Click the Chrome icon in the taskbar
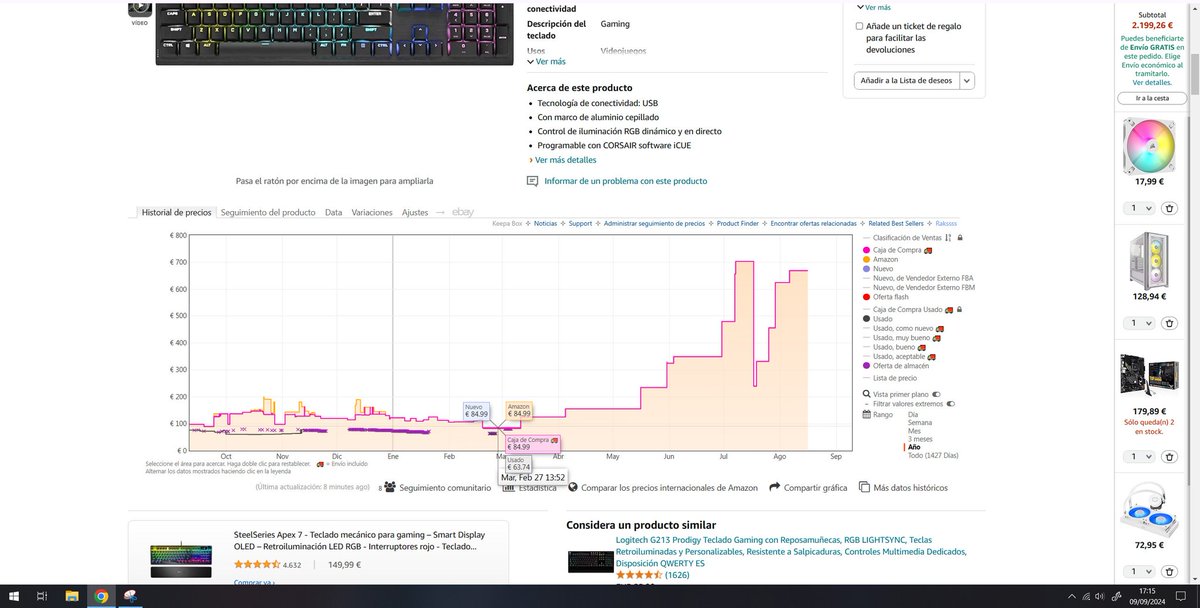 pos(101,596)
